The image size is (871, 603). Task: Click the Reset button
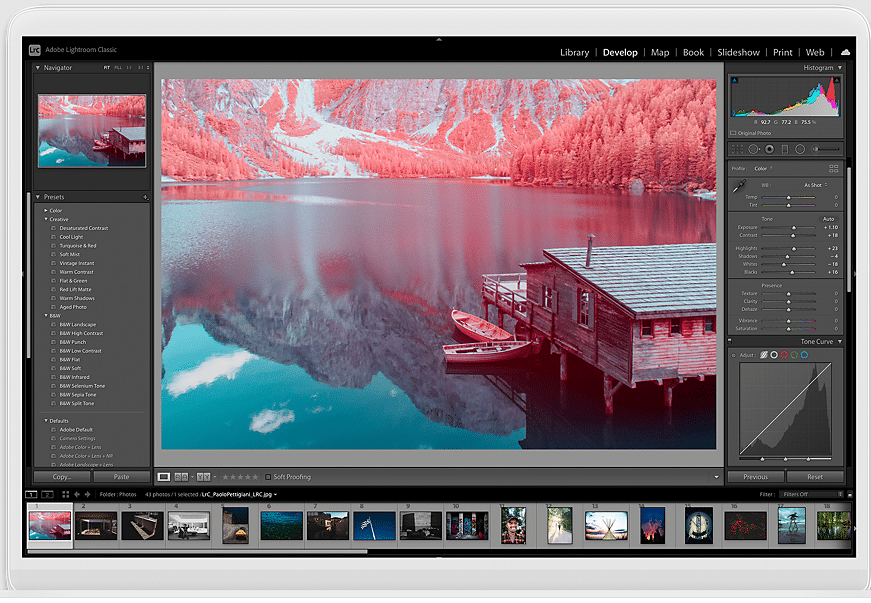[x=815, y=477]
